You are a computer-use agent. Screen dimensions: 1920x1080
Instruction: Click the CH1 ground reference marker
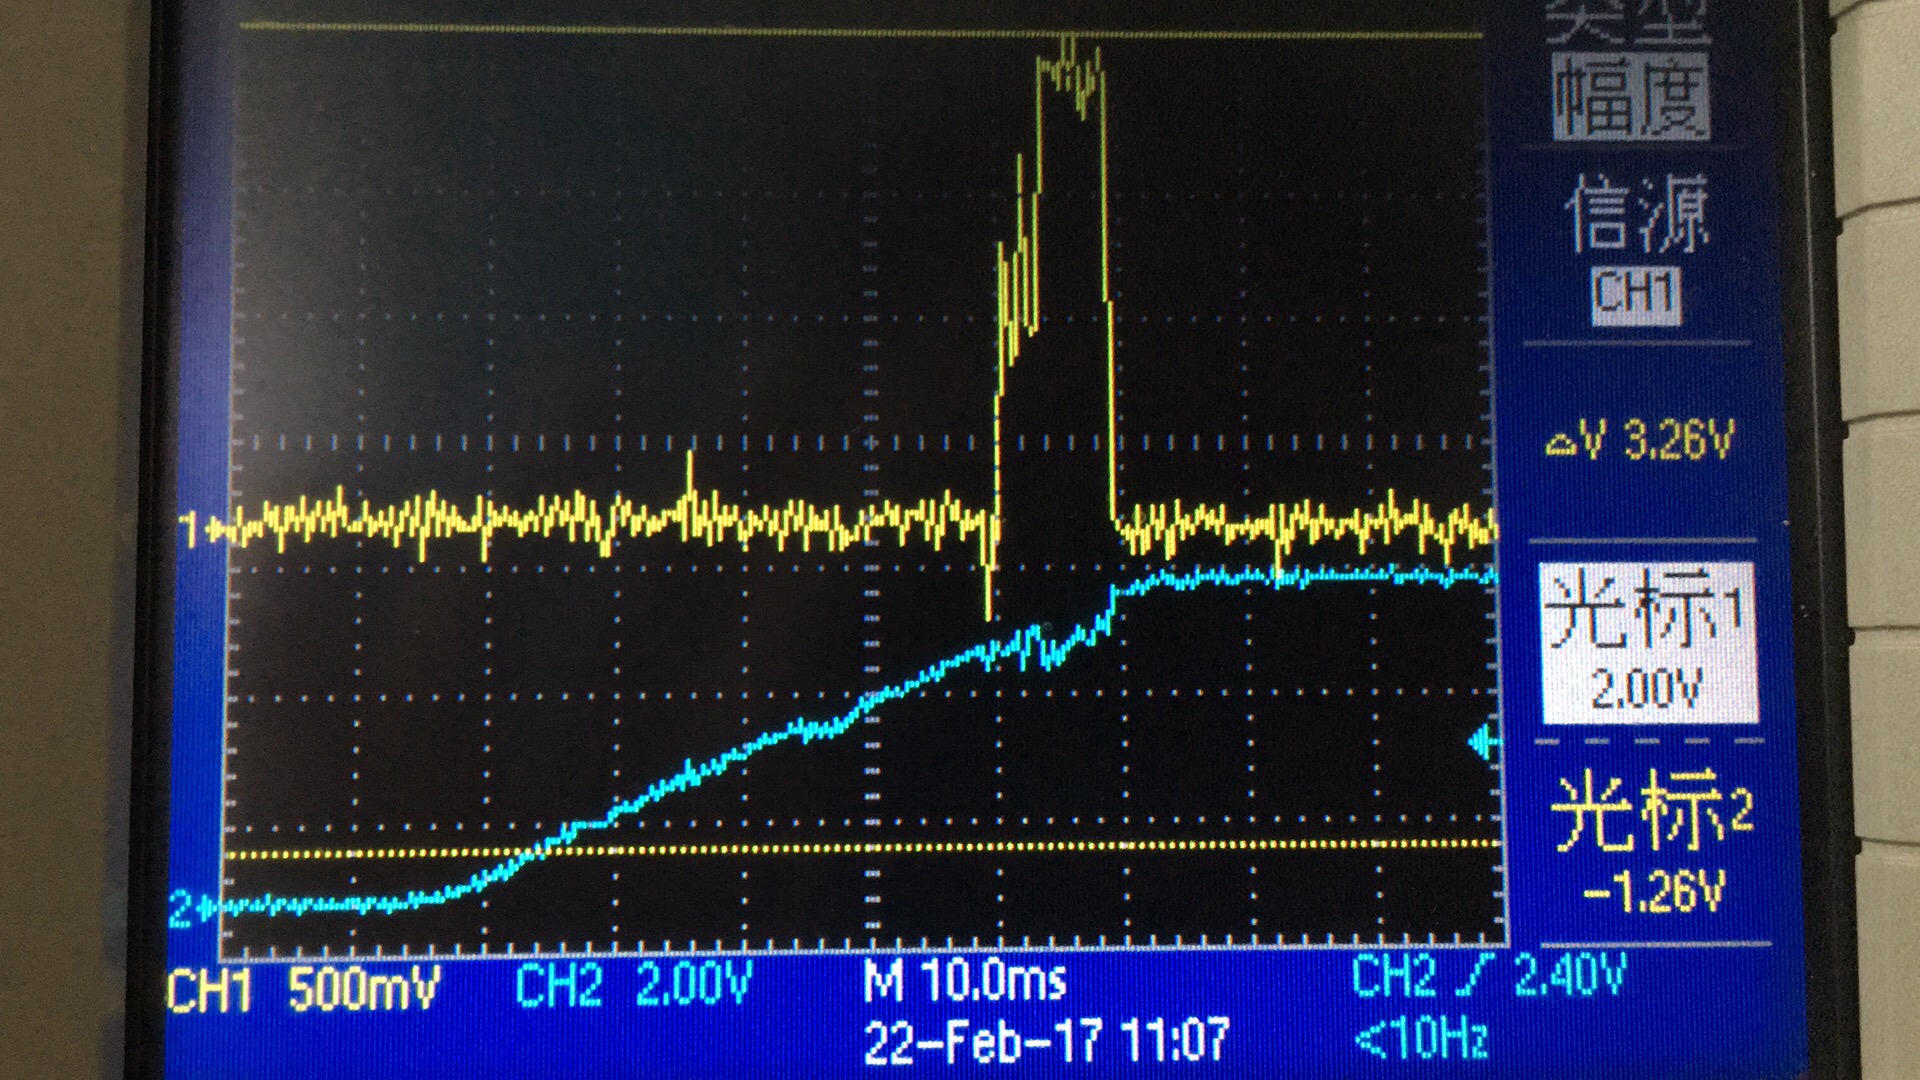[190, 527]
